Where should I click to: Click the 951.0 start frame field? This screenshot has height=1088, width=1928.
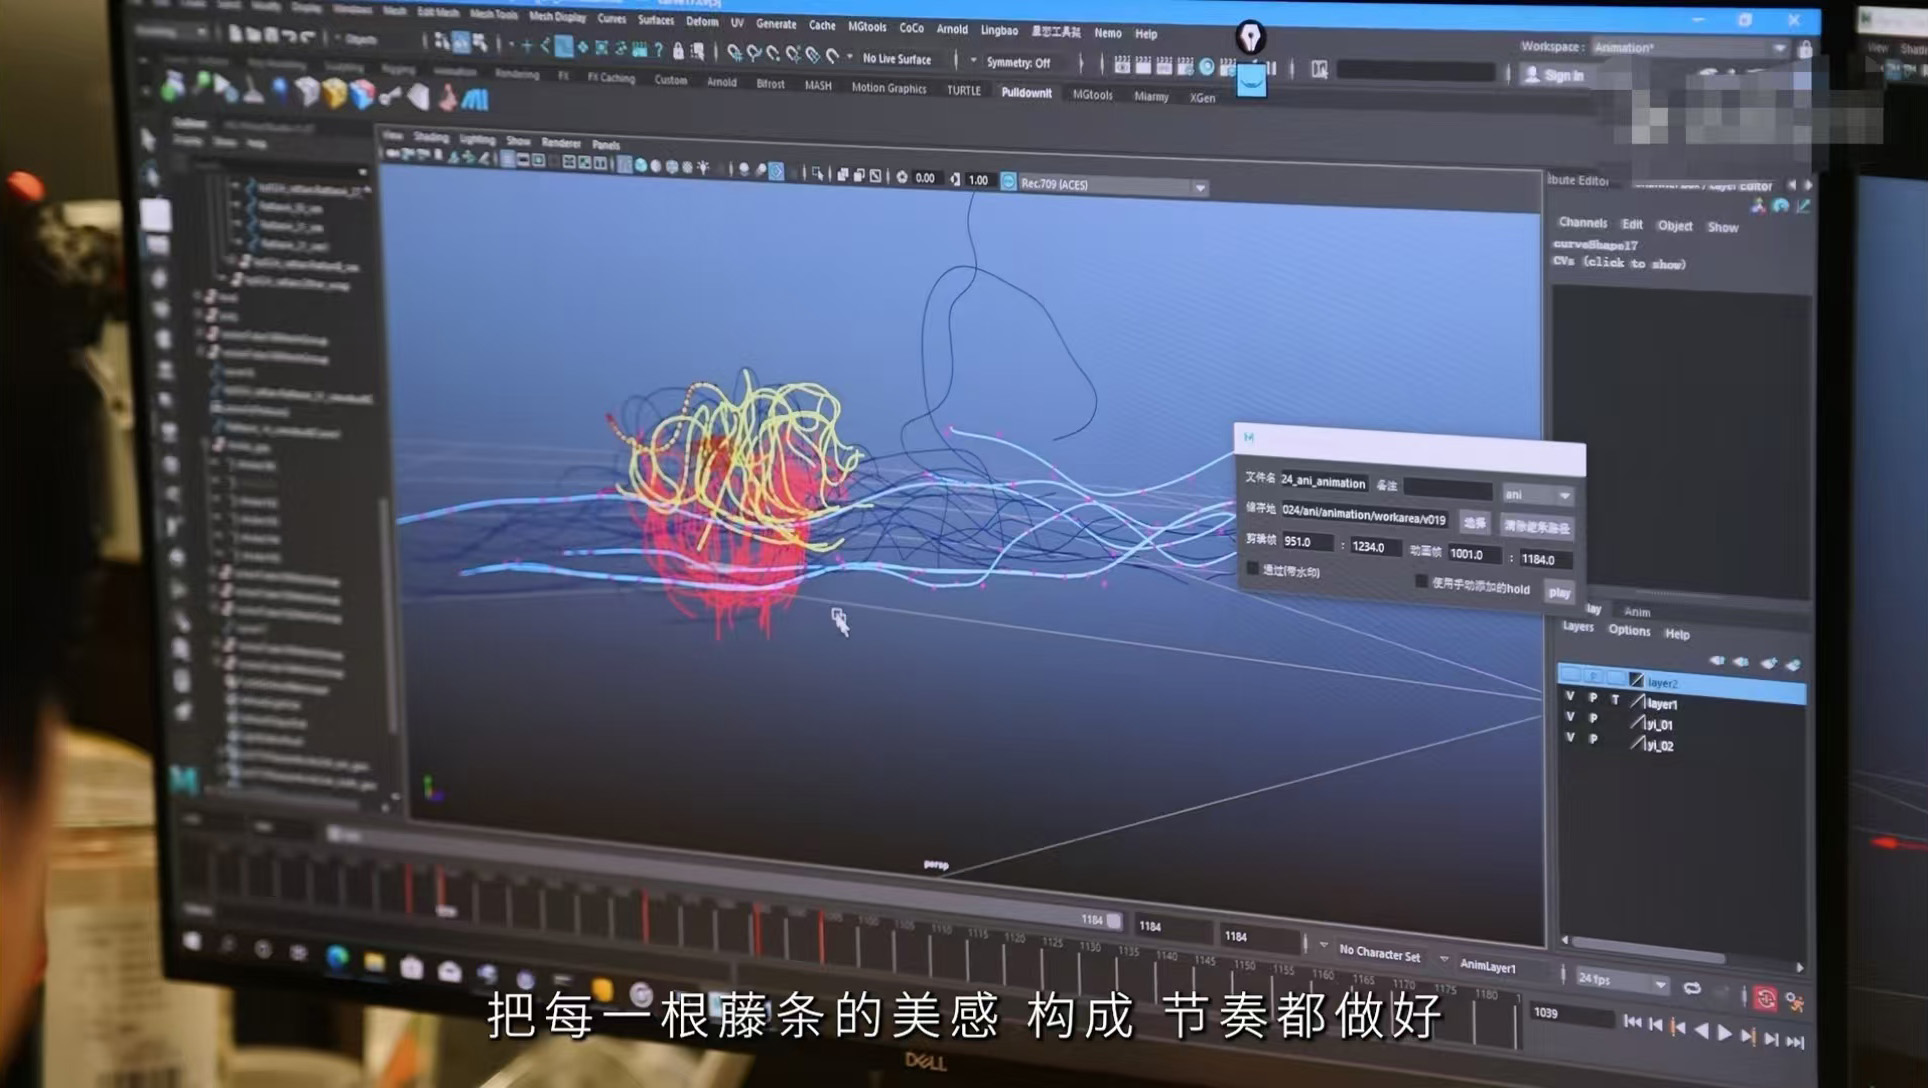coord(1307,542)
